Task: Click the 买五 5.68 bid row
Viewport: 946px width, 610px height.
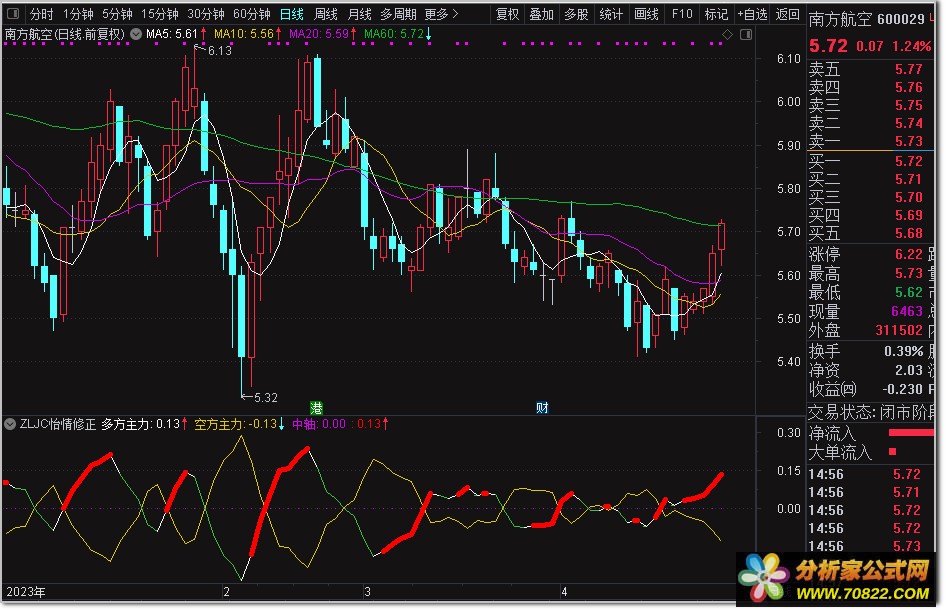Action: pos(866,234)
